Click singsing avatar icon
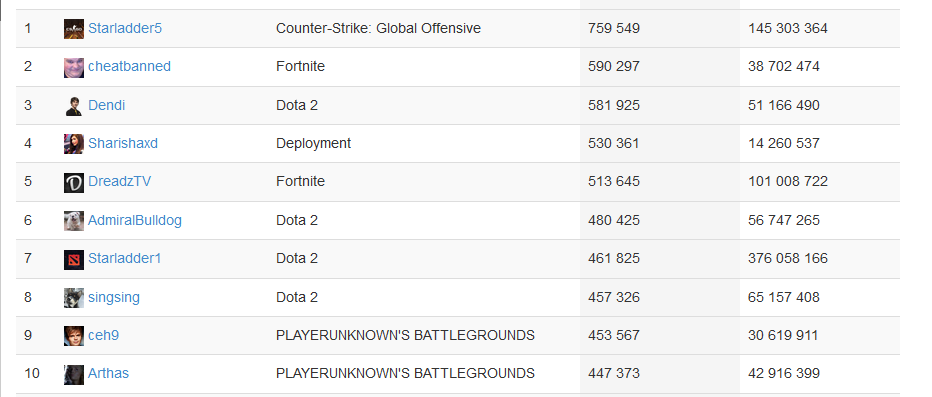The width and height of the screenshot is (932, 397). click(x=74, y=297)
